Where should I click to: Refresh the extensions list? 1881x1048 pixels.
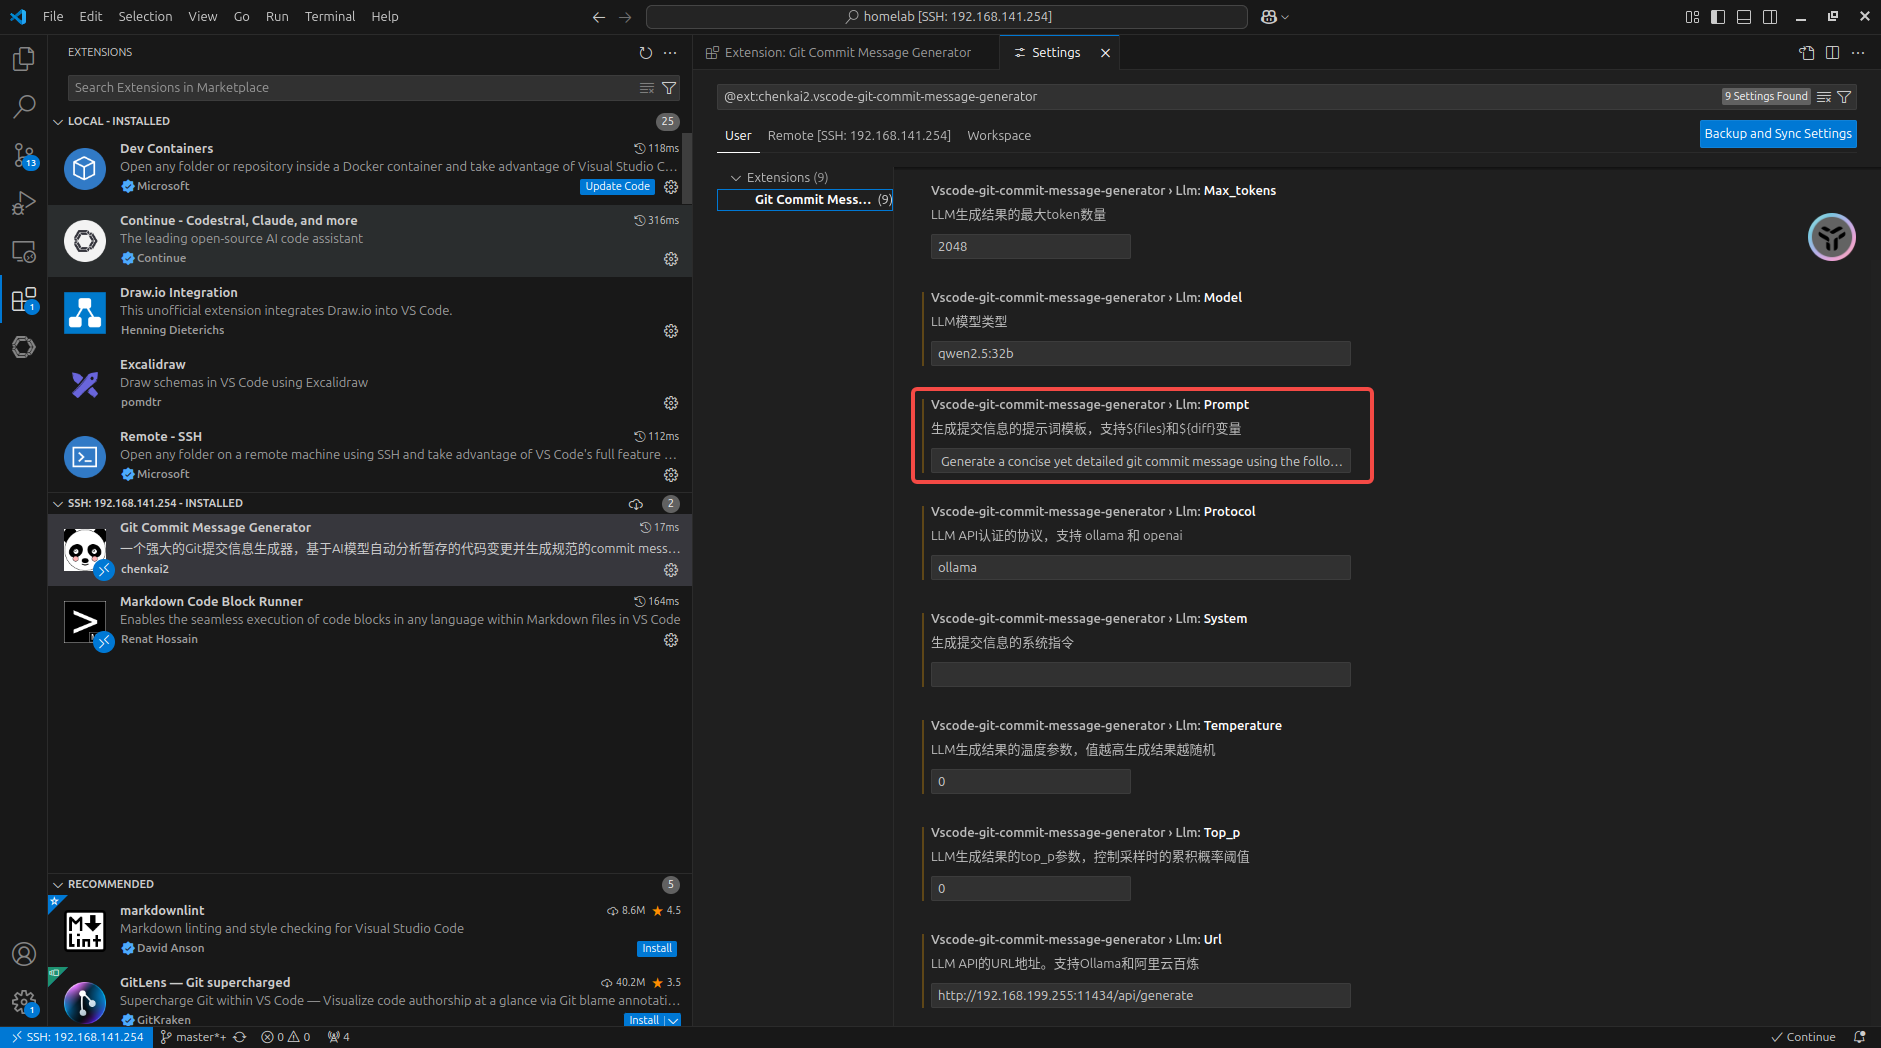click(x=646, y=52)
